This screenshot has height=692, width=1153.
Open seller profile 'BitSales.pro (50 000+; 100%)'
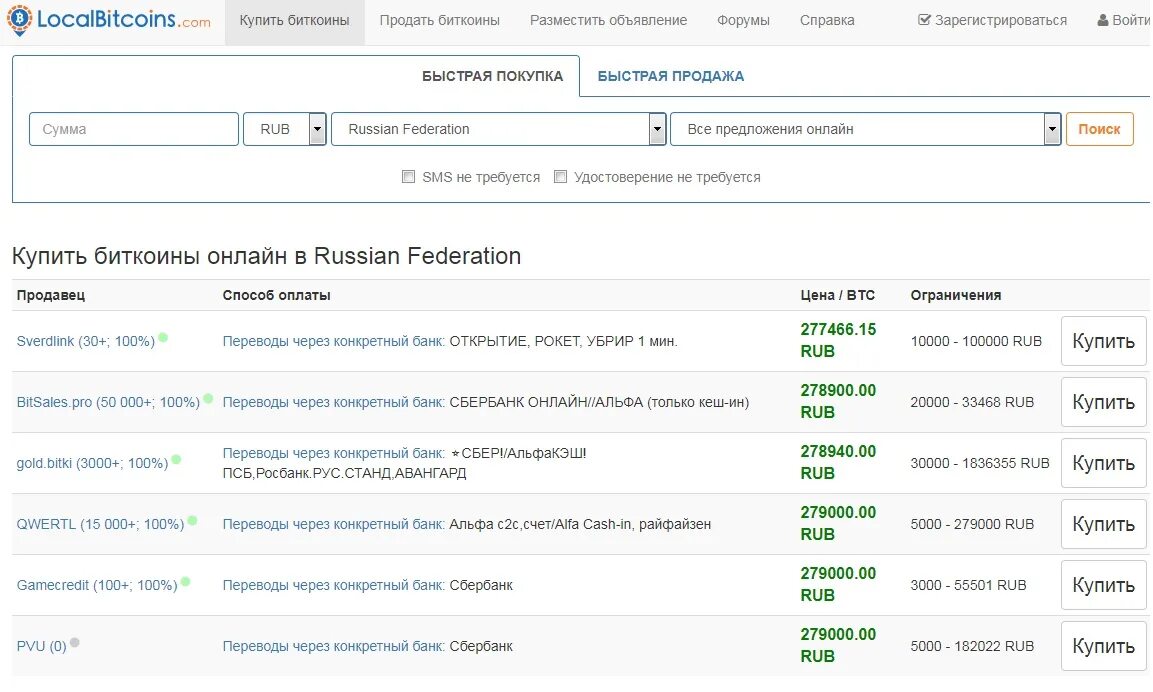tap(108, 402)
